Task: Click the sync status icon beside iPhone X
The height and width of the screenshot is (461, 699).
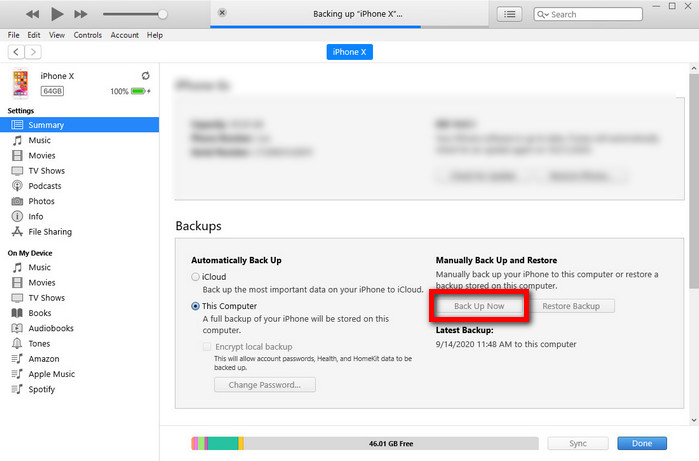Action: click(x=145, y=76)
